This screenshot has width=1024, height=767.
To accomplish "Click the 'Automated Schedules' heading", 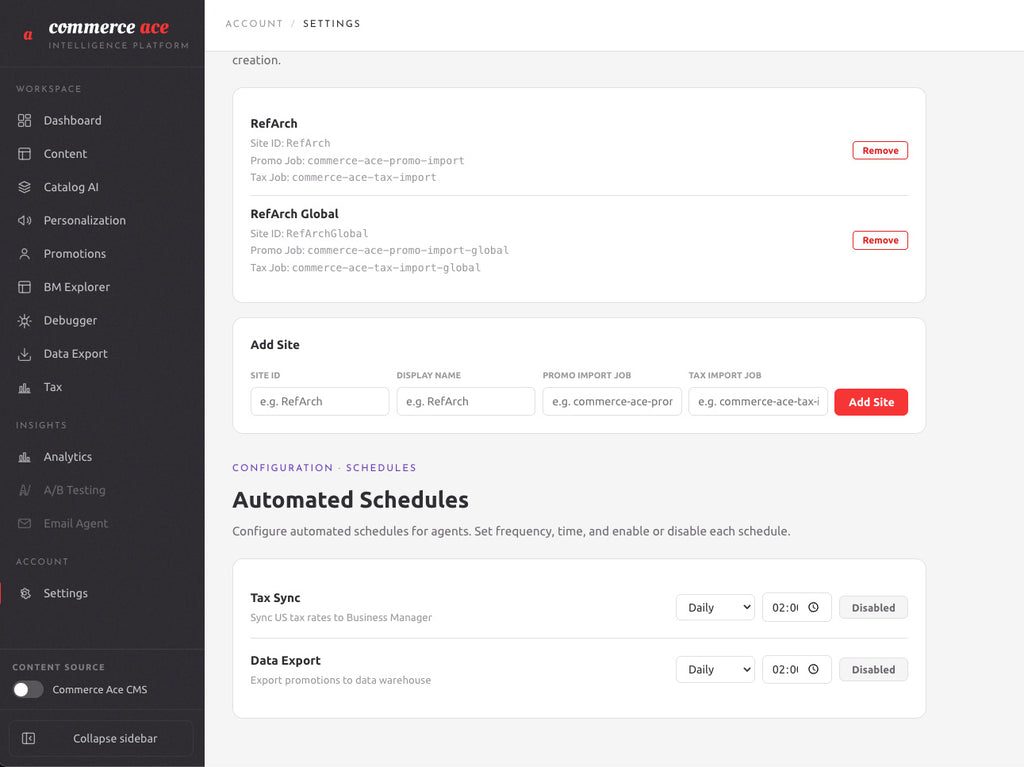I will coord(350,500).
